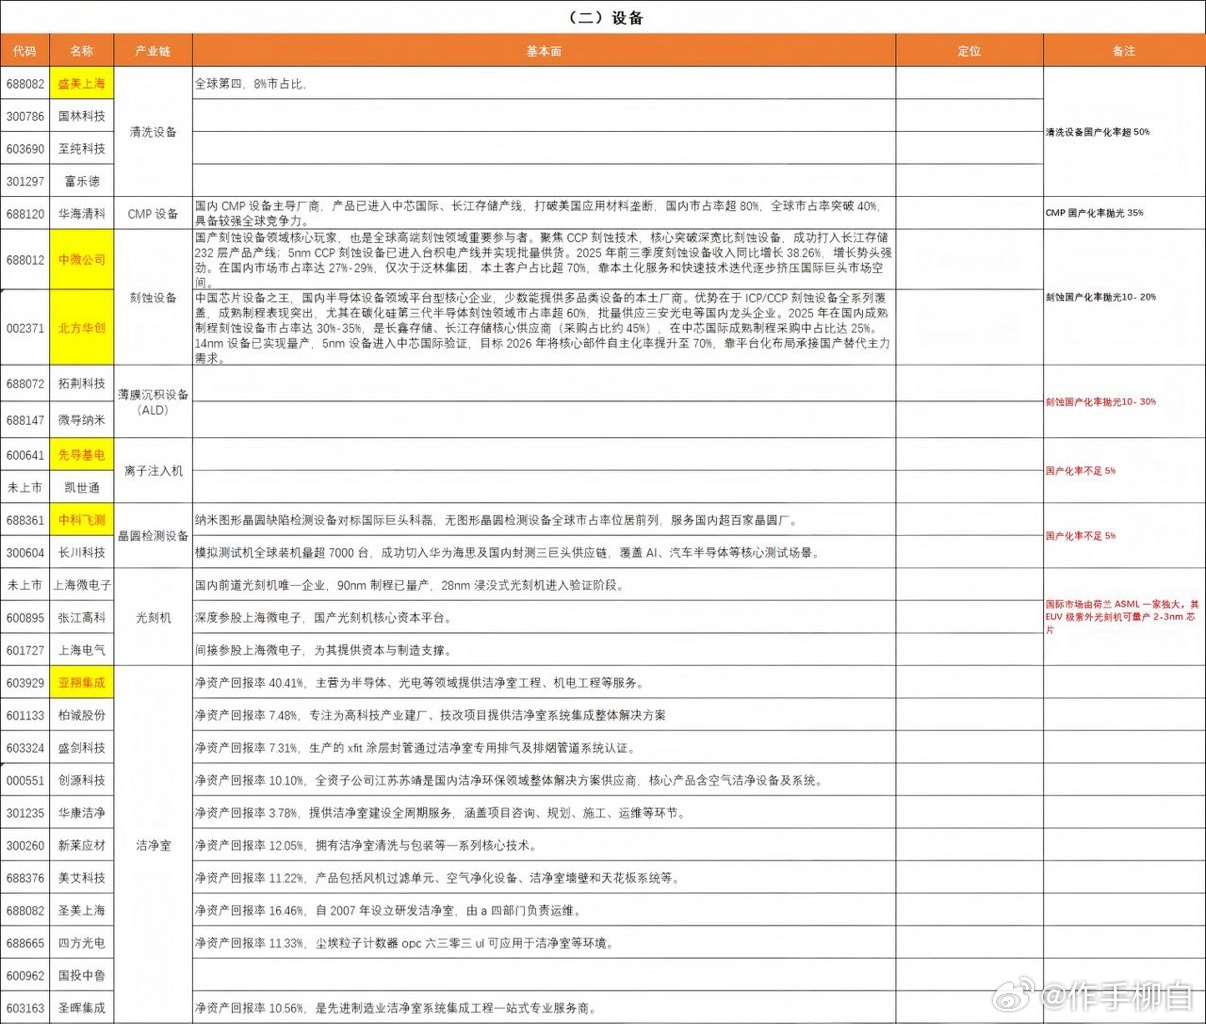
Task: Select the name cell 美艾科技
Action: [82, 878]
